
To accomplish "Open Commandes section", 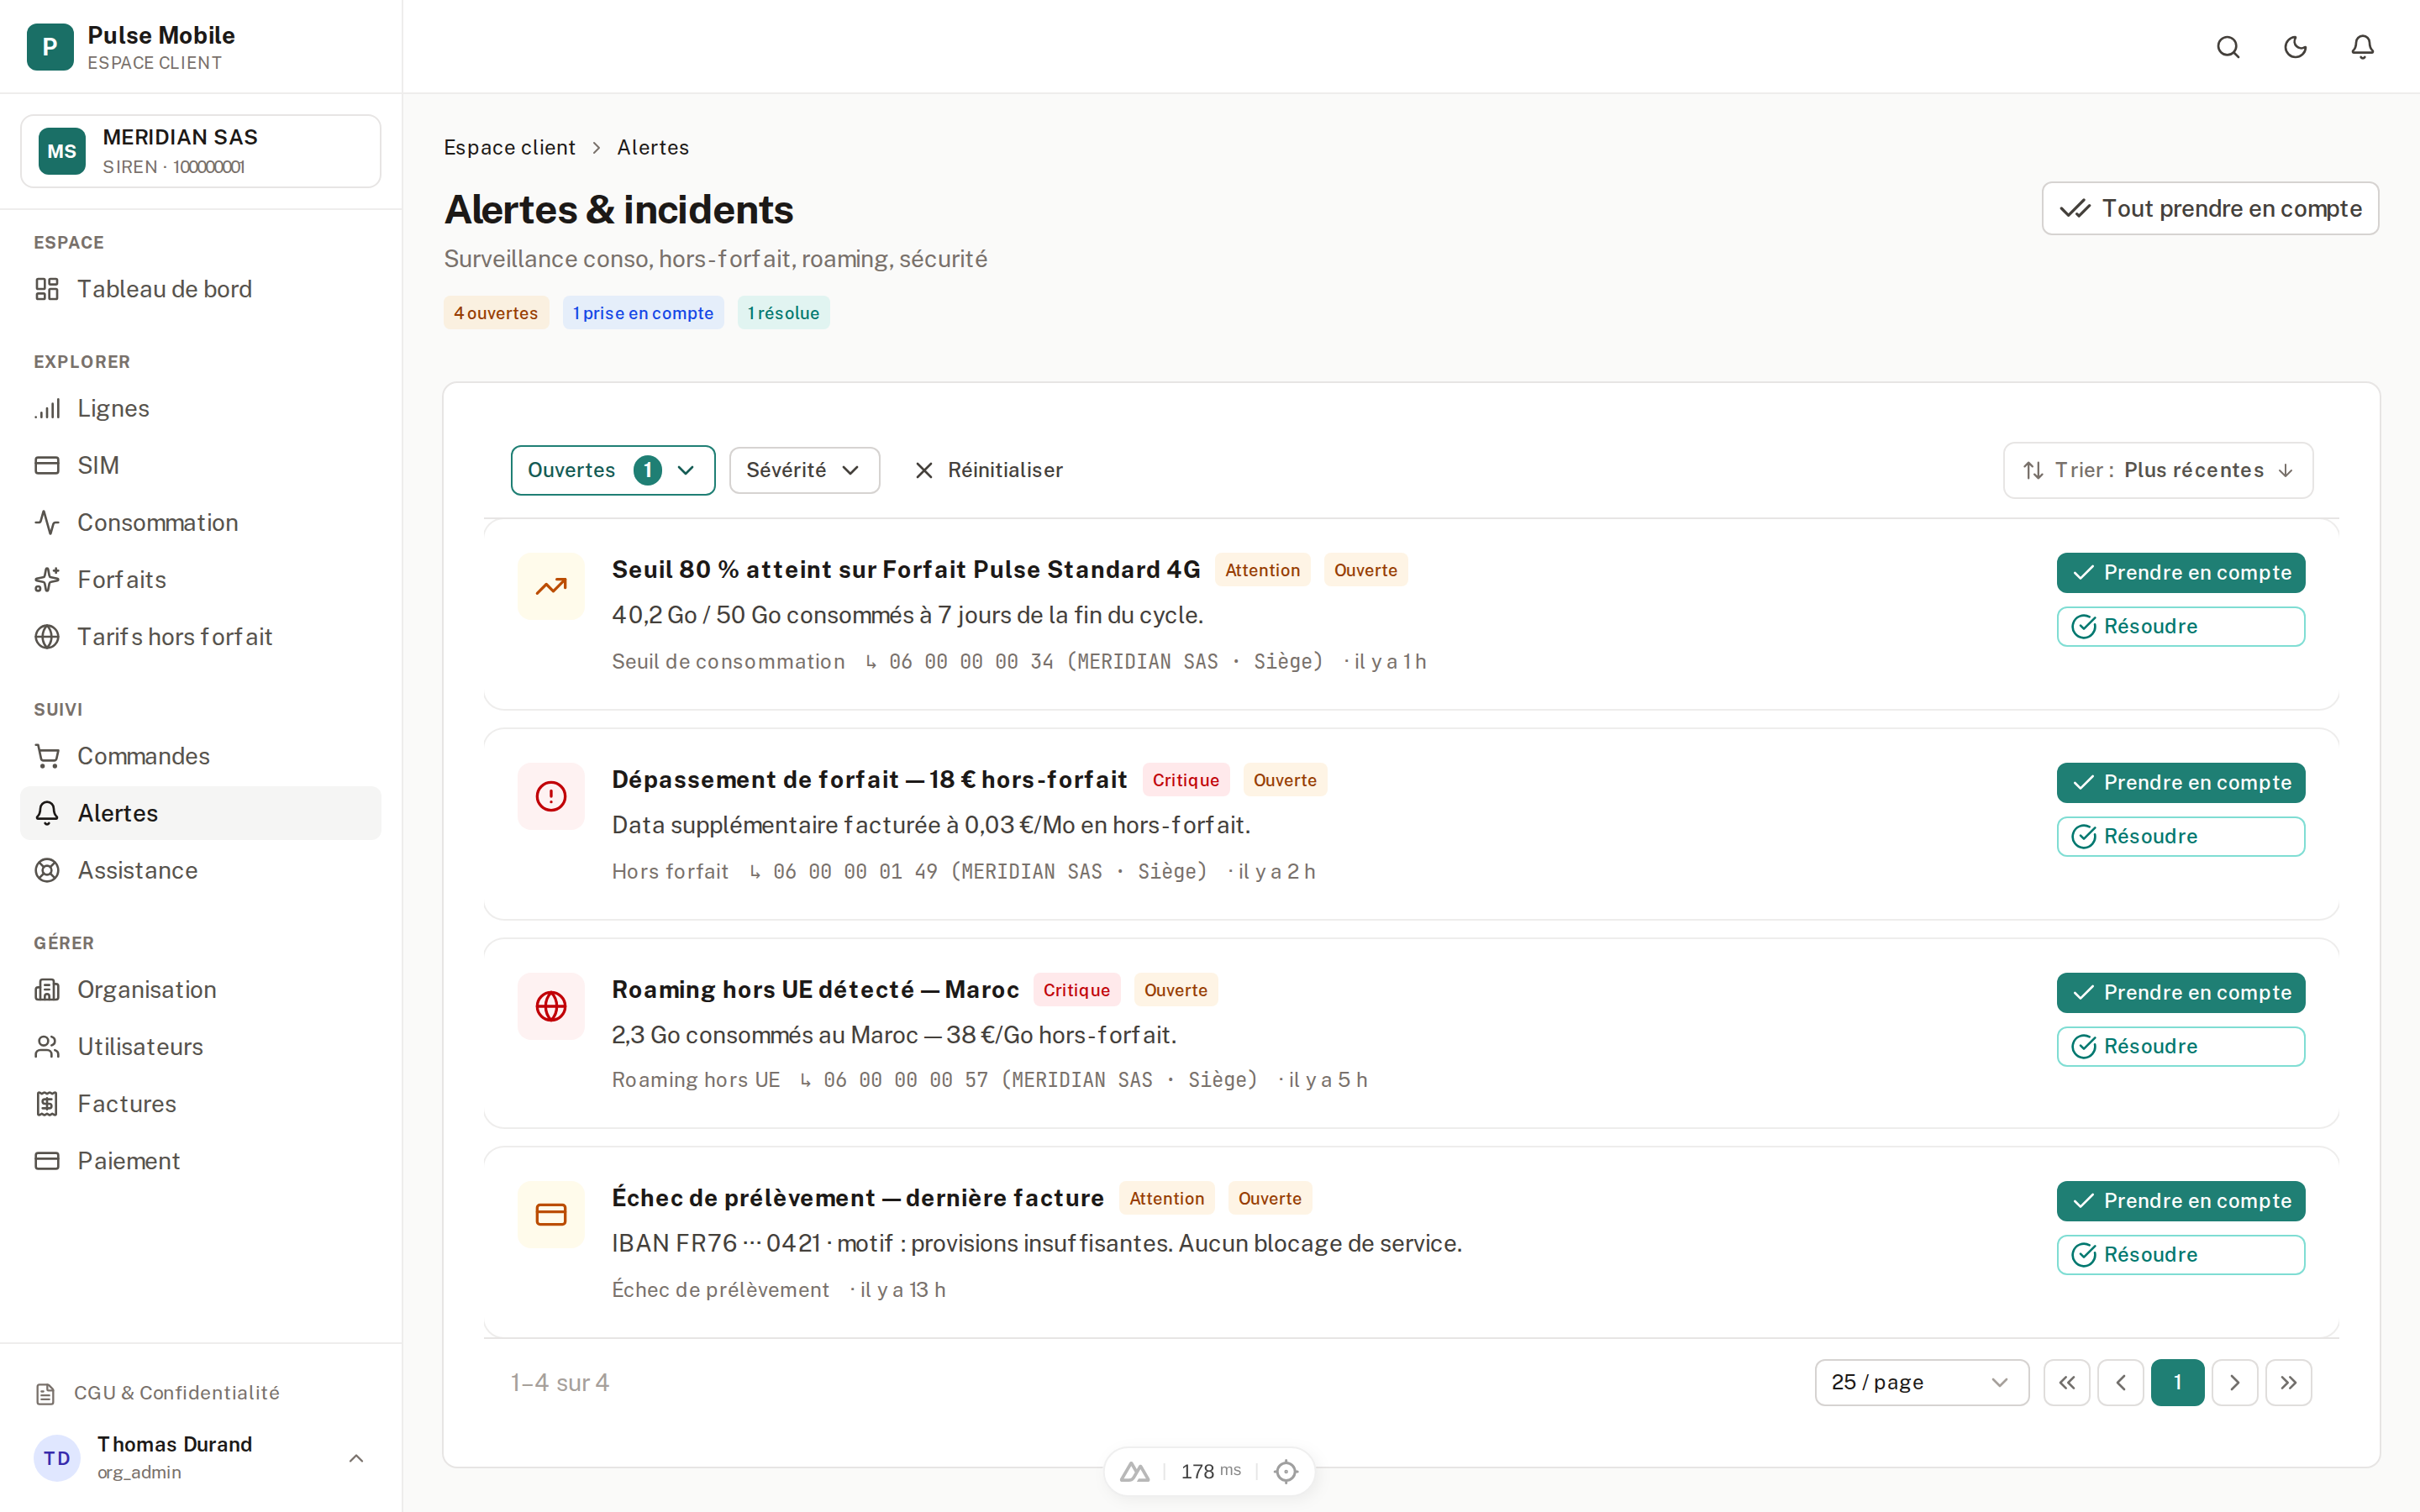I will point(201,756).
